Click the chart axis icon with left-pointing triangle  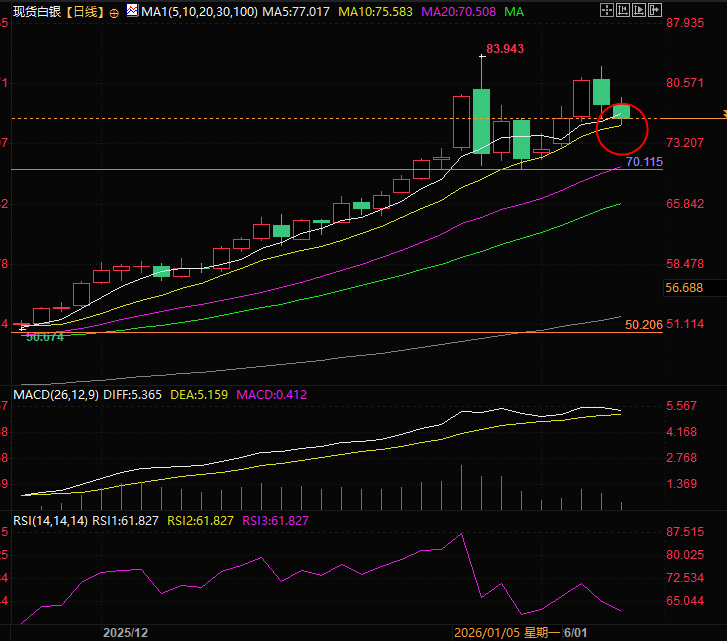click(x=623, y=10)
